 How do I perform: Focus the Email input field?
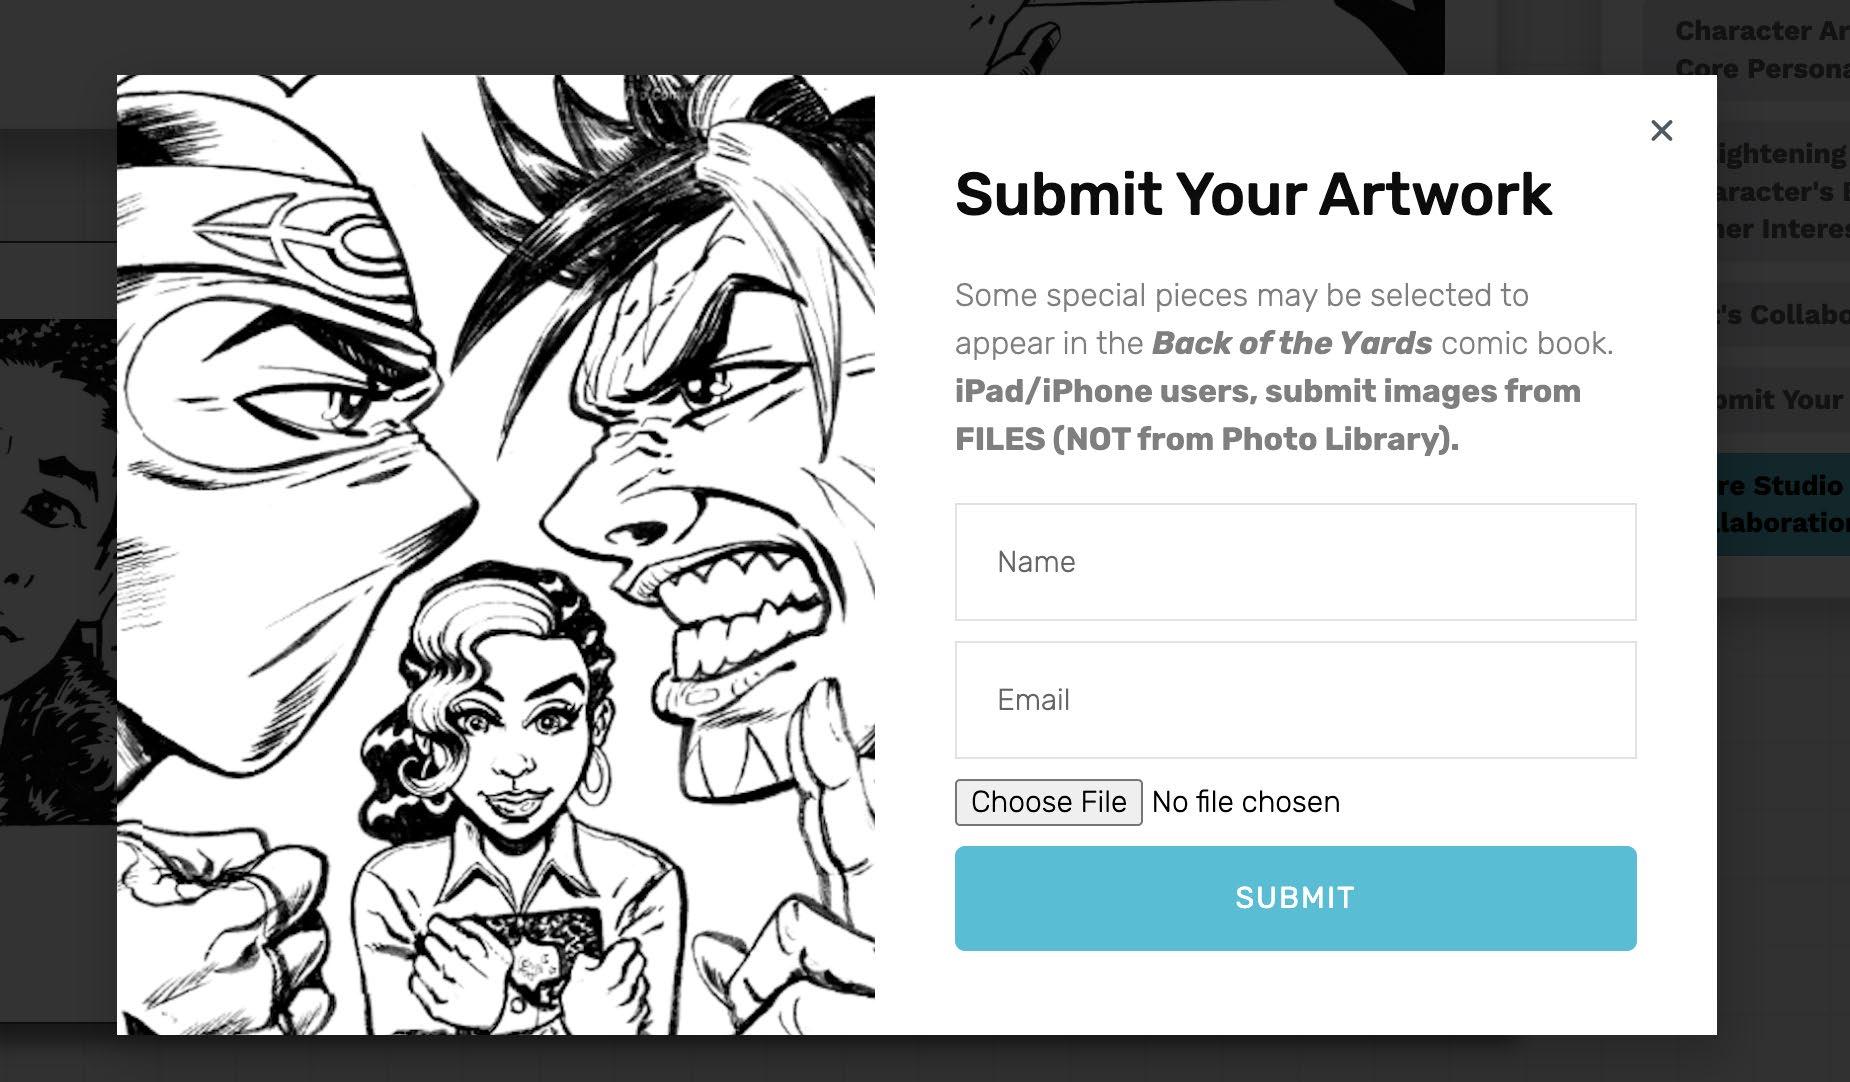tap(1295, 700)
